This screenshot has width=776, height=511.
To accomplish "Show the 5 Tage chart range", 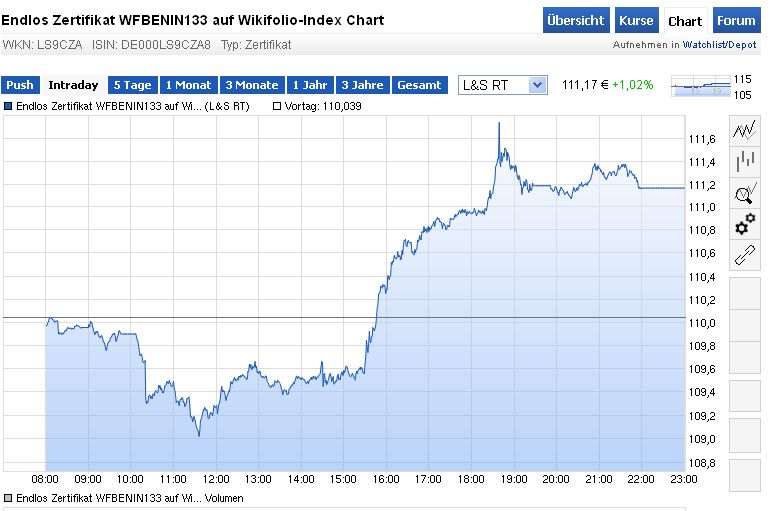I will coord(133,85).
